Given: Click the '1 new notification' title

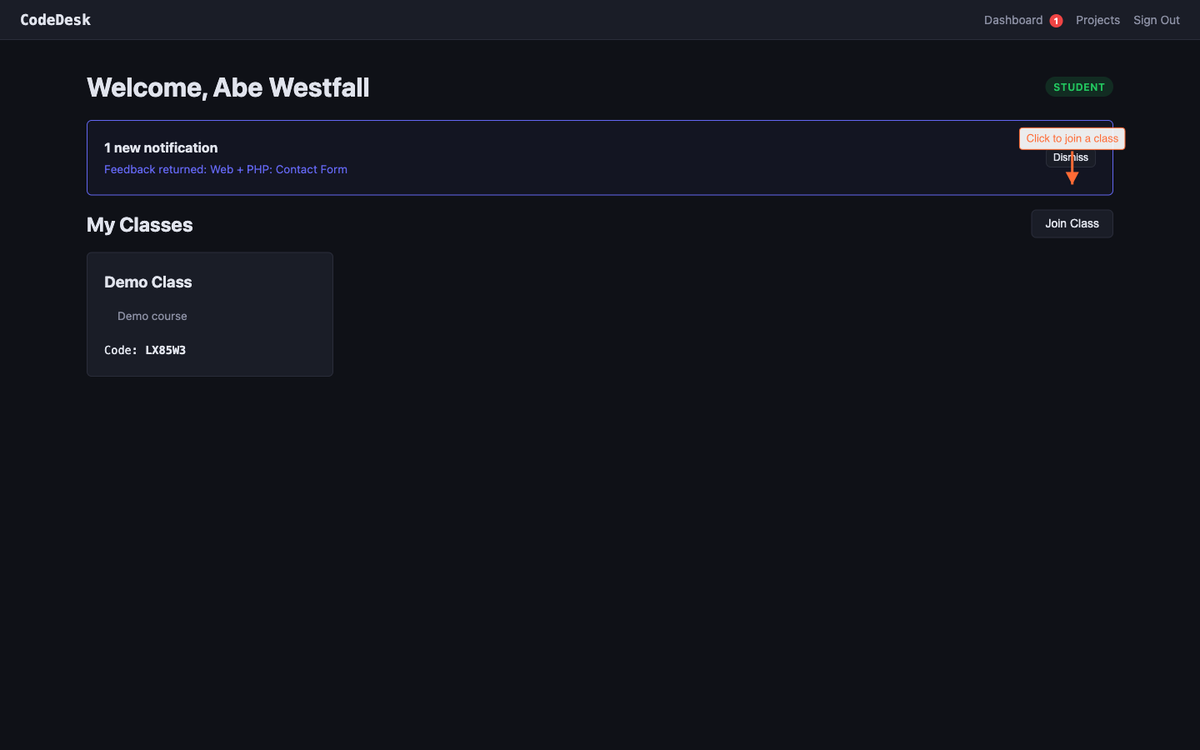Looking at the screenshot, I should pyautogui.click(x=161, y=148).
